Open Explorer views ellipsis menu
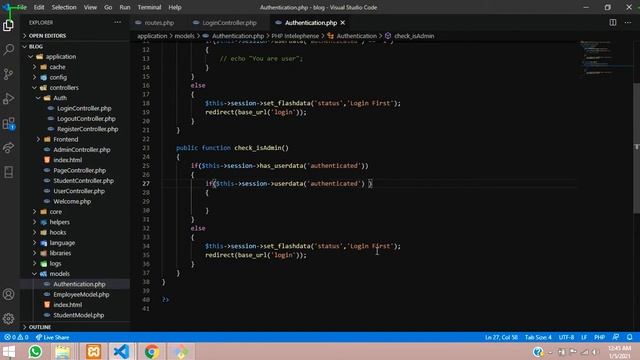640x360 pixels. 118,22
